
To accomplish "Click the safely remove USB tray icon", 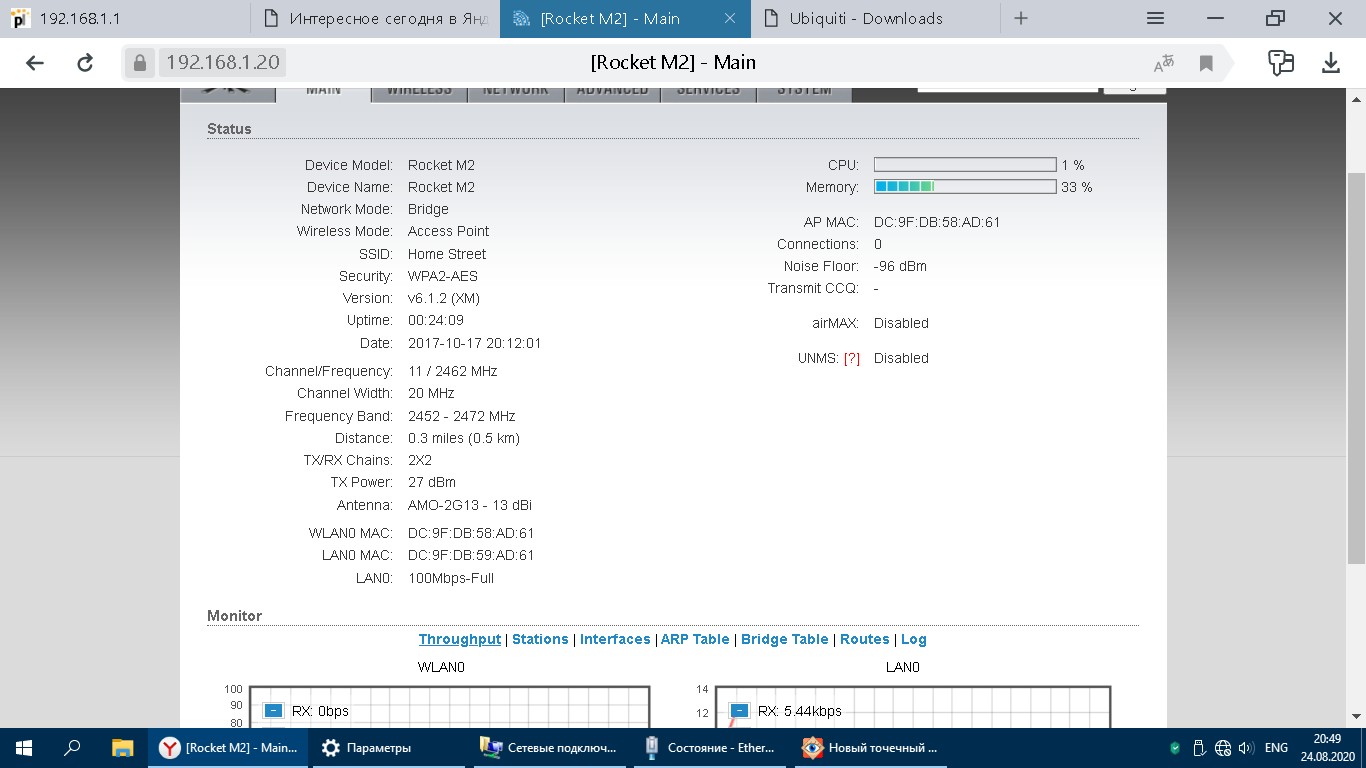I will [1199, 748].
